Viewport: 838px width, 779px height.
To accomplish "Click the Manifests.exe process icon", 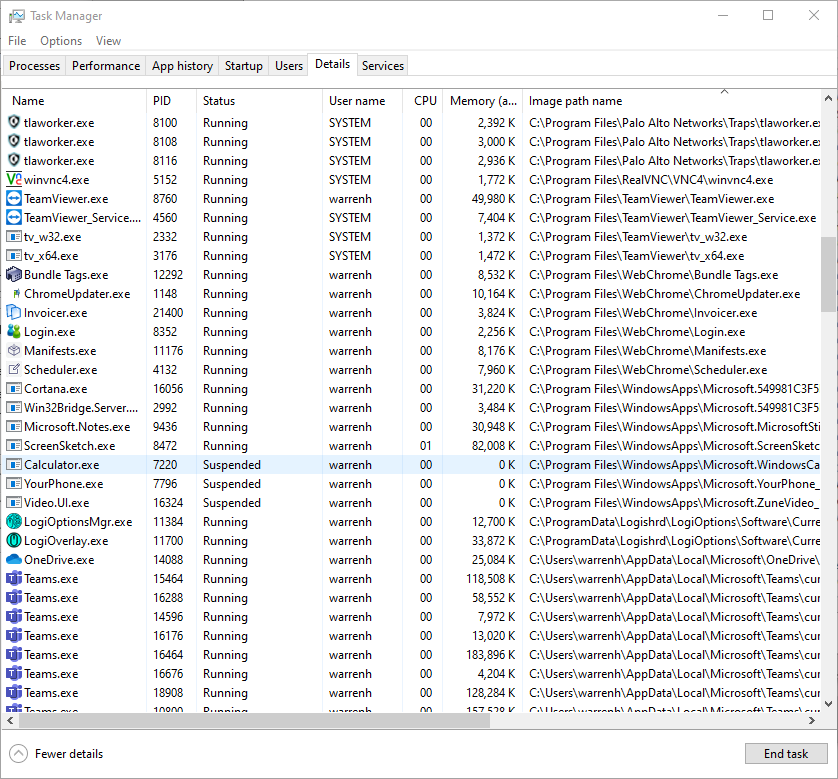I will point(14,350).
